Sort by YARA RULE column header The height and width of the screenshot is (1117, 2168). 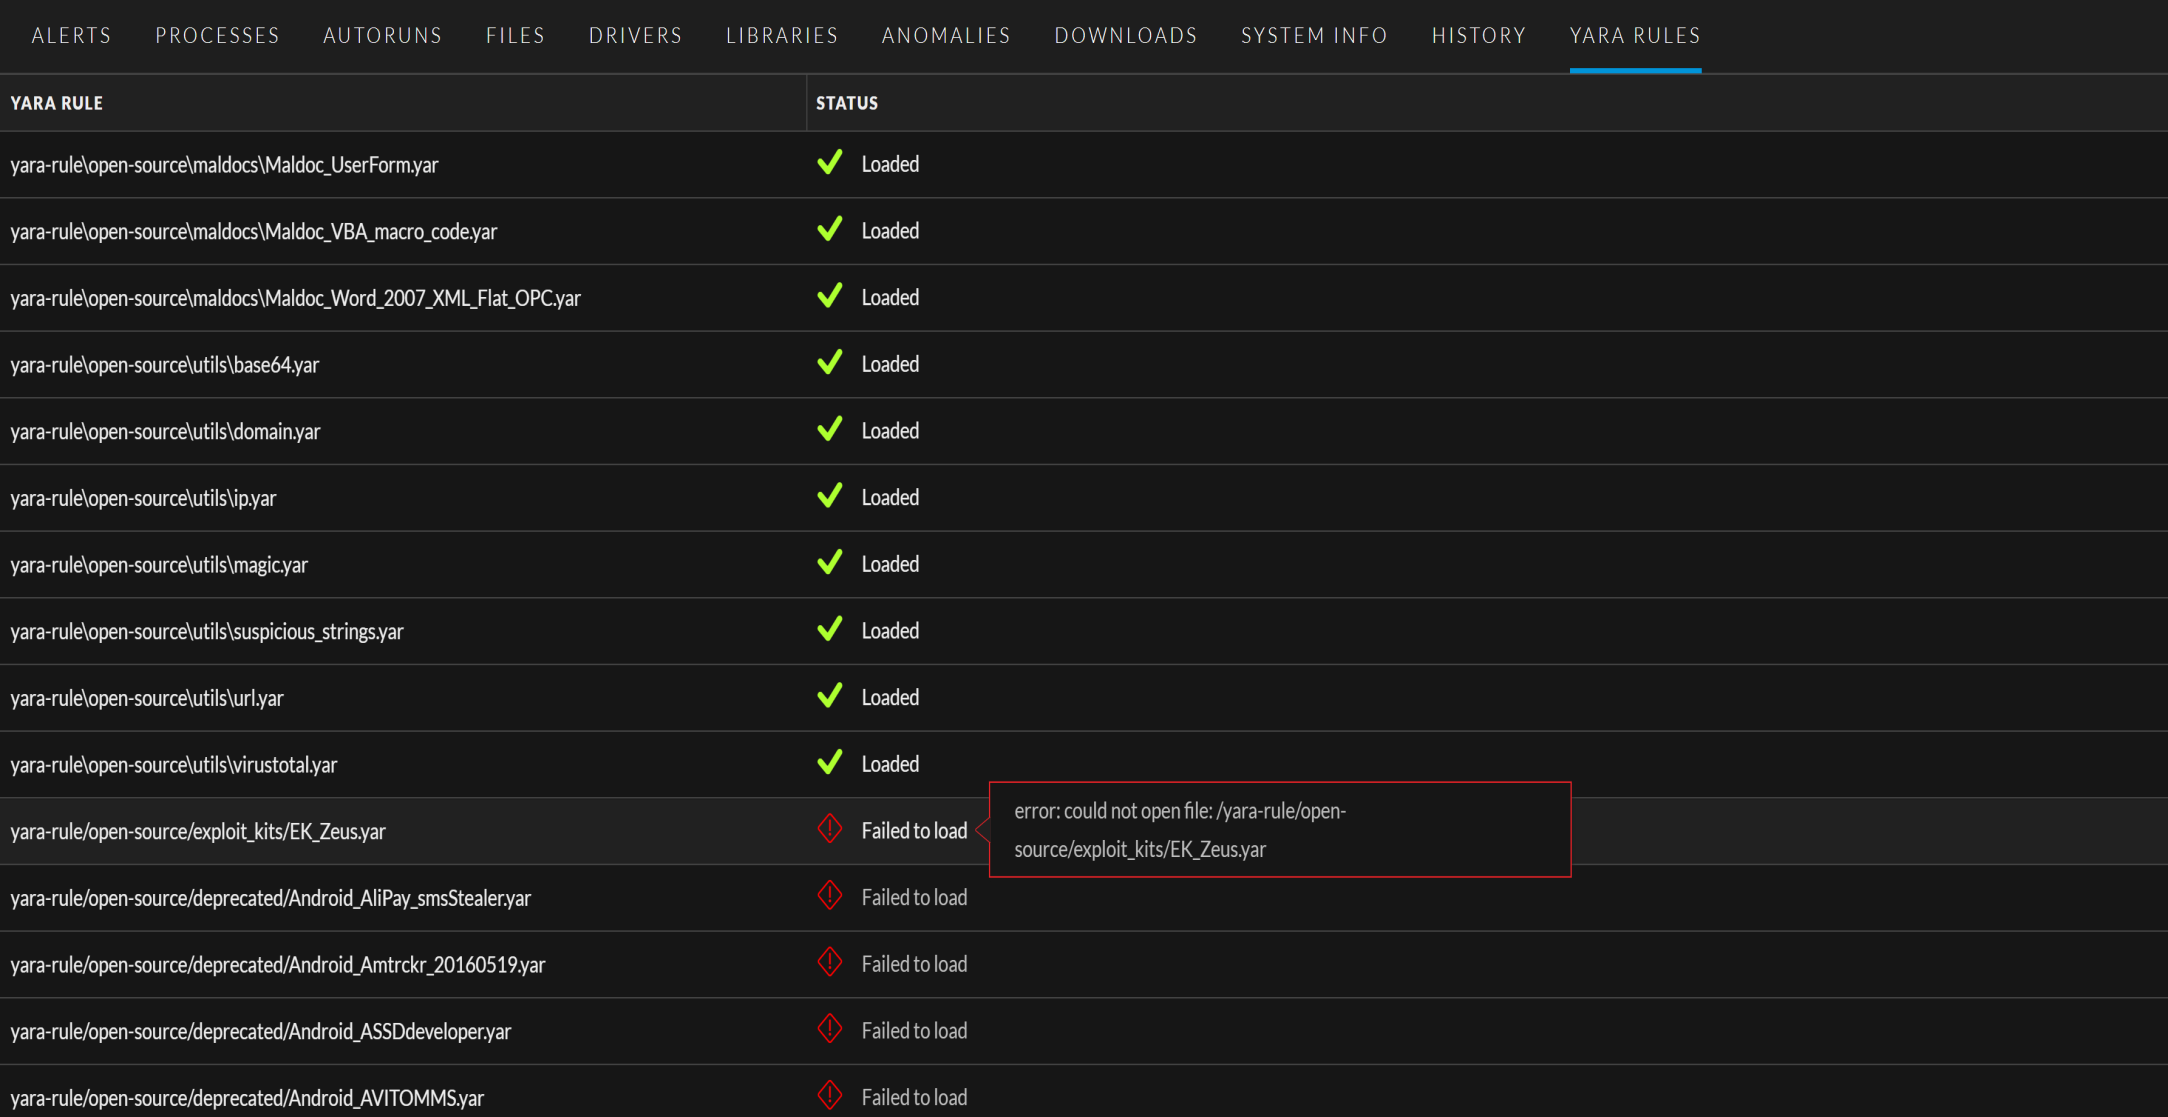click(x=57, y=103)
